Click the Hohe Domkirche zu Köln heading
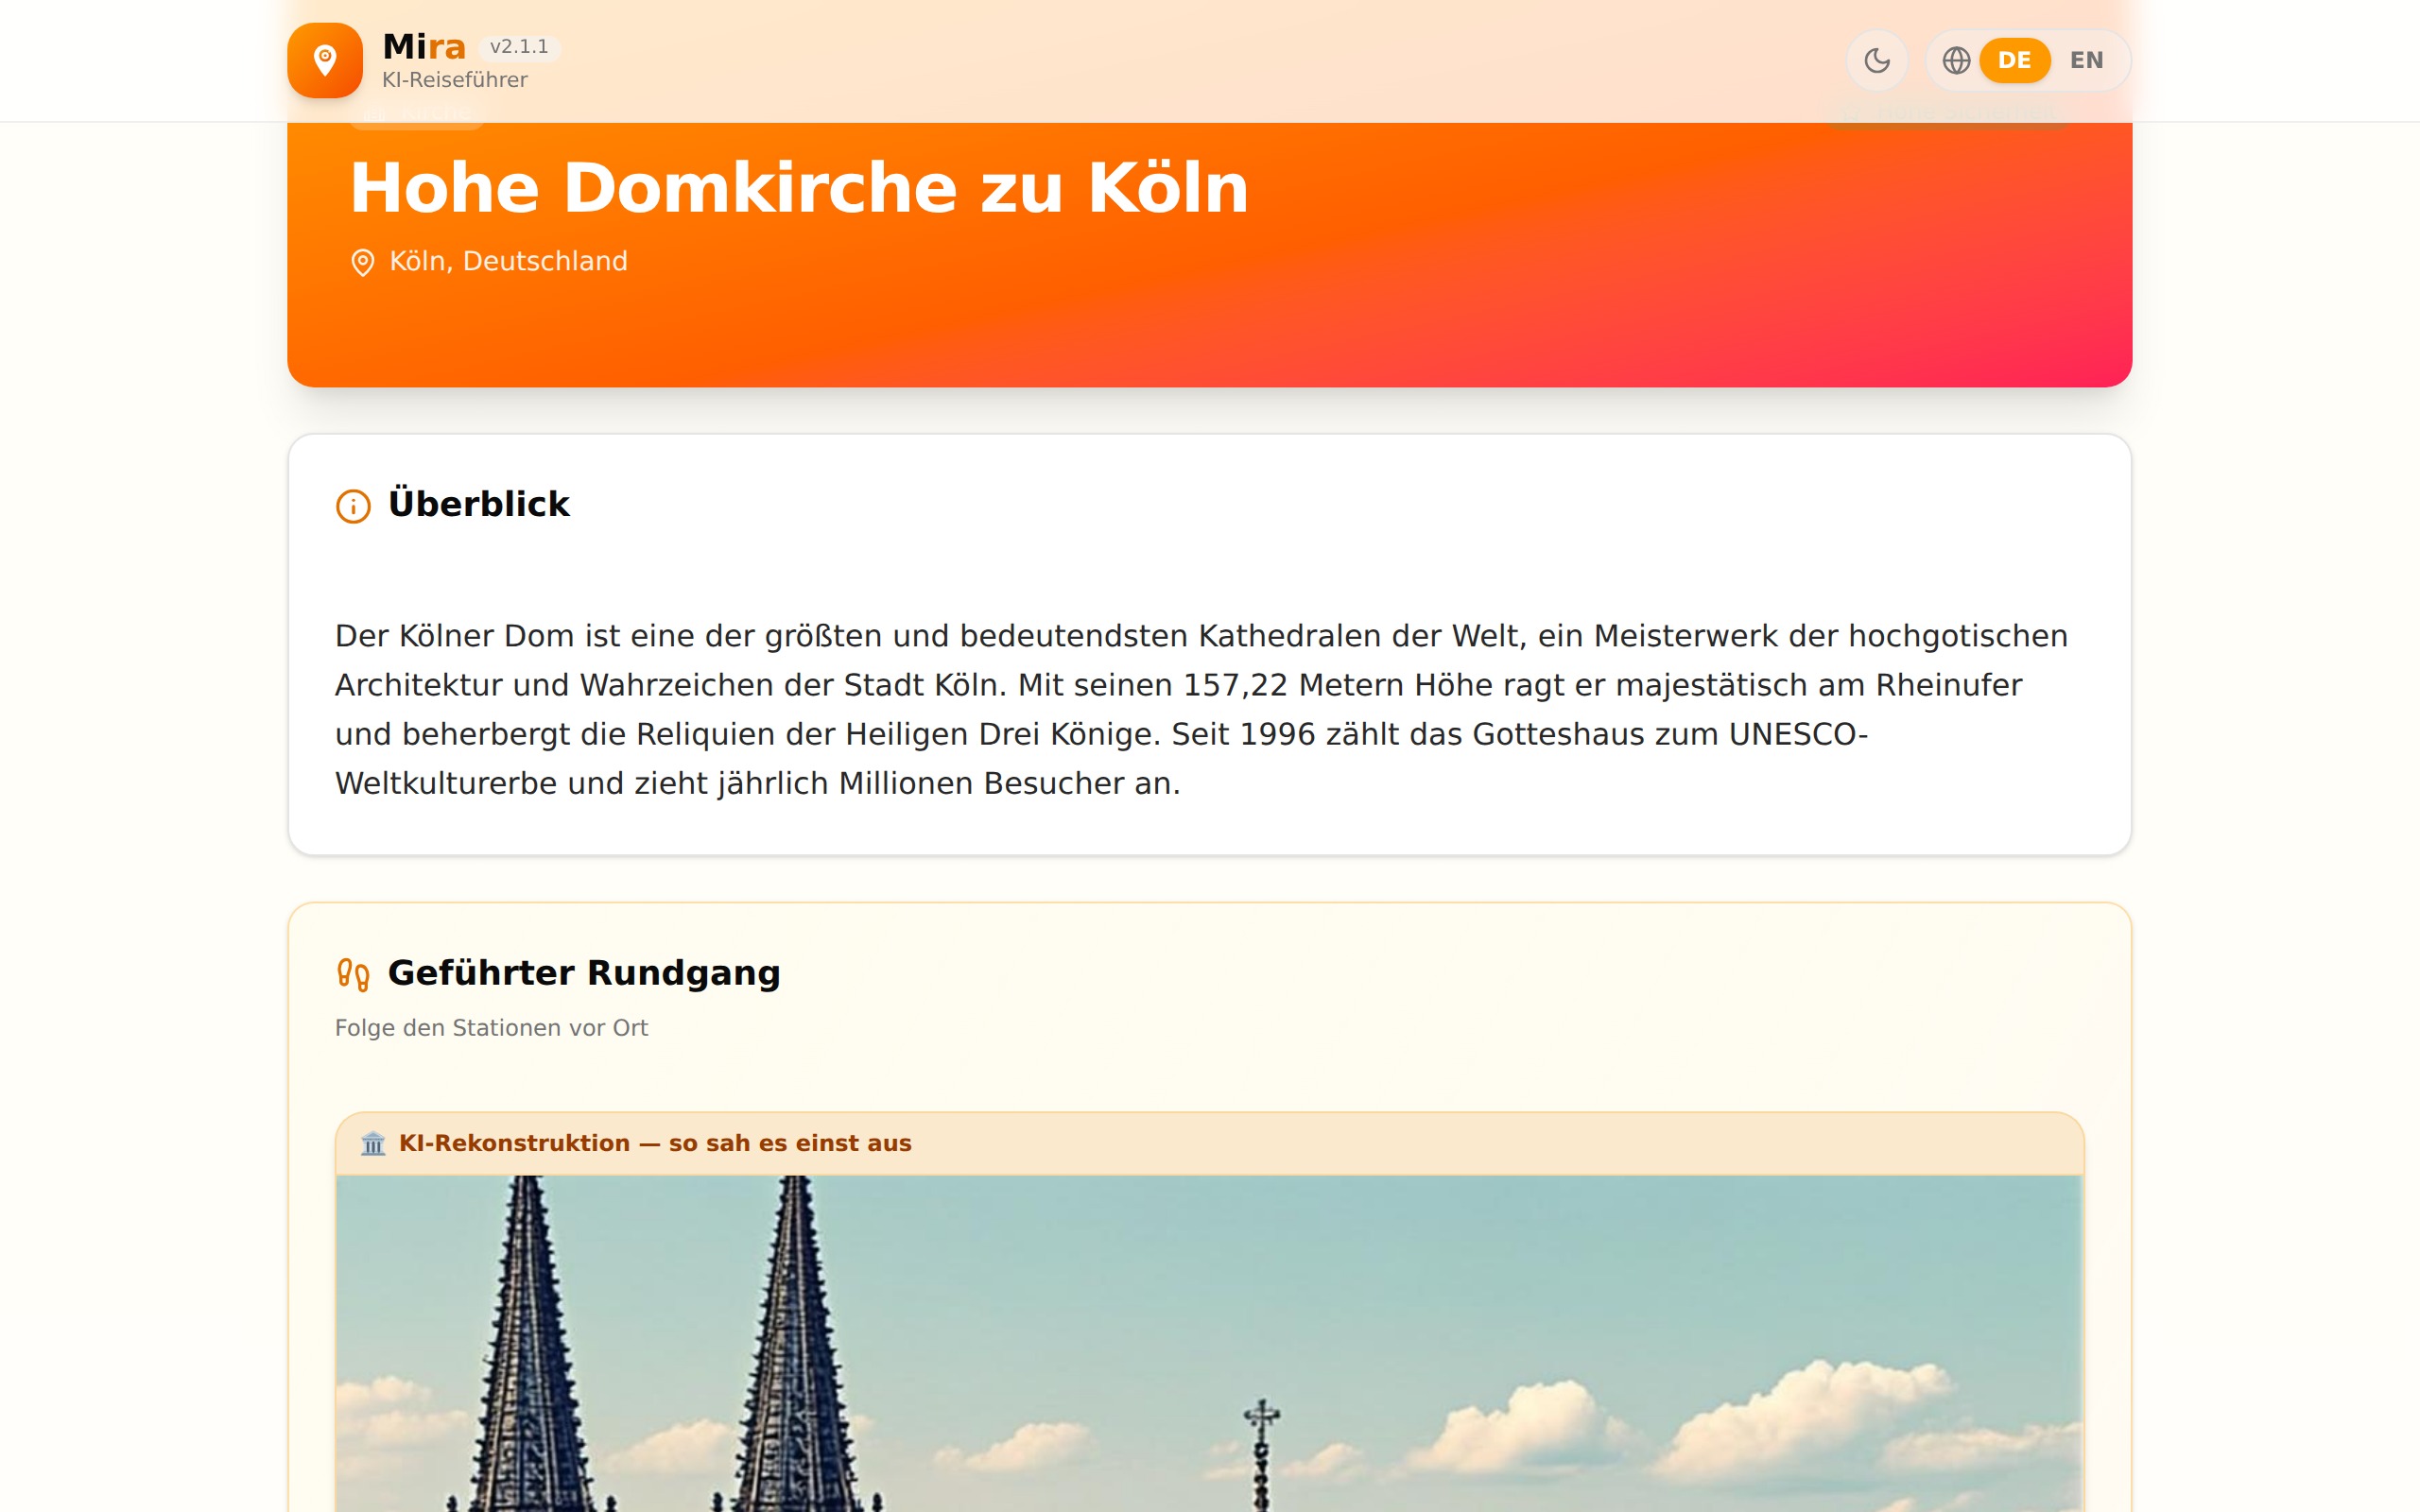This screenshot has height=1512, width=2420. click(799, 188)
